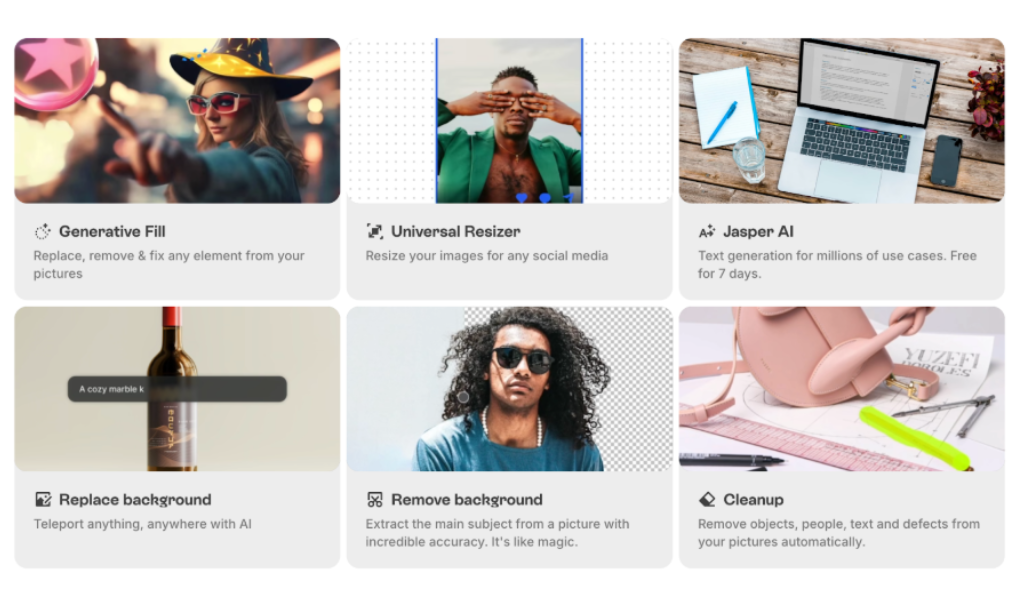1023x607 pixels.
Task: Select the Cleanup title
Action: tap(754, 500)
